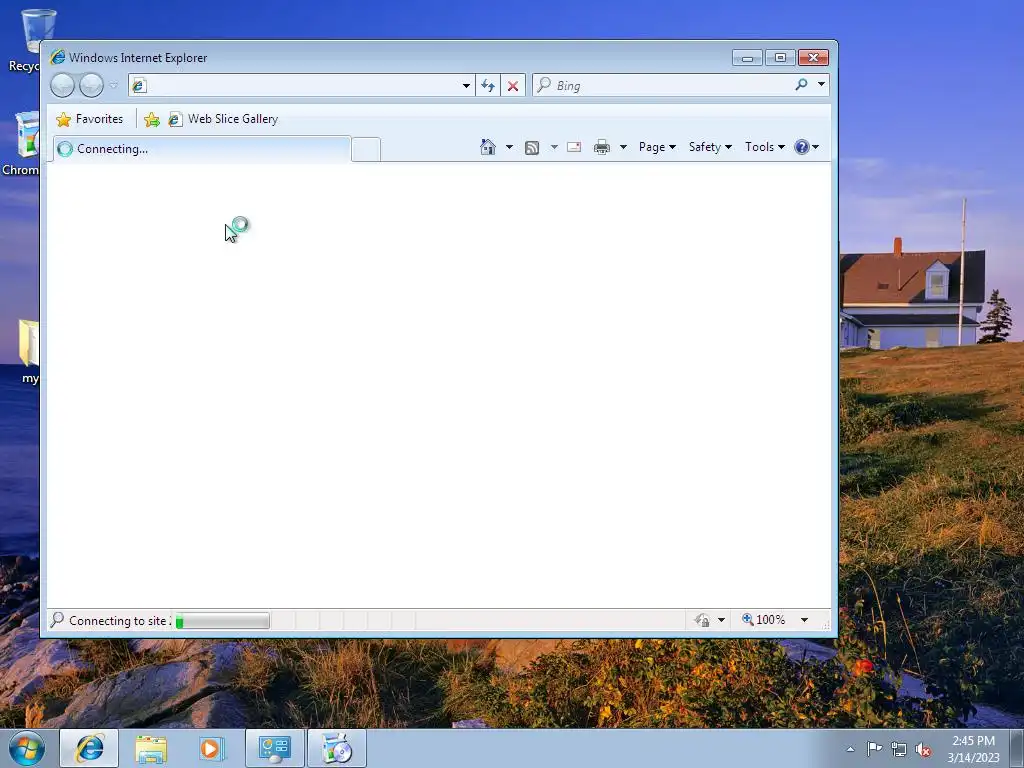Click Add to Favorites Bar icon
The height and width of the screenshot is (768, 1024).
coord(152,119)
